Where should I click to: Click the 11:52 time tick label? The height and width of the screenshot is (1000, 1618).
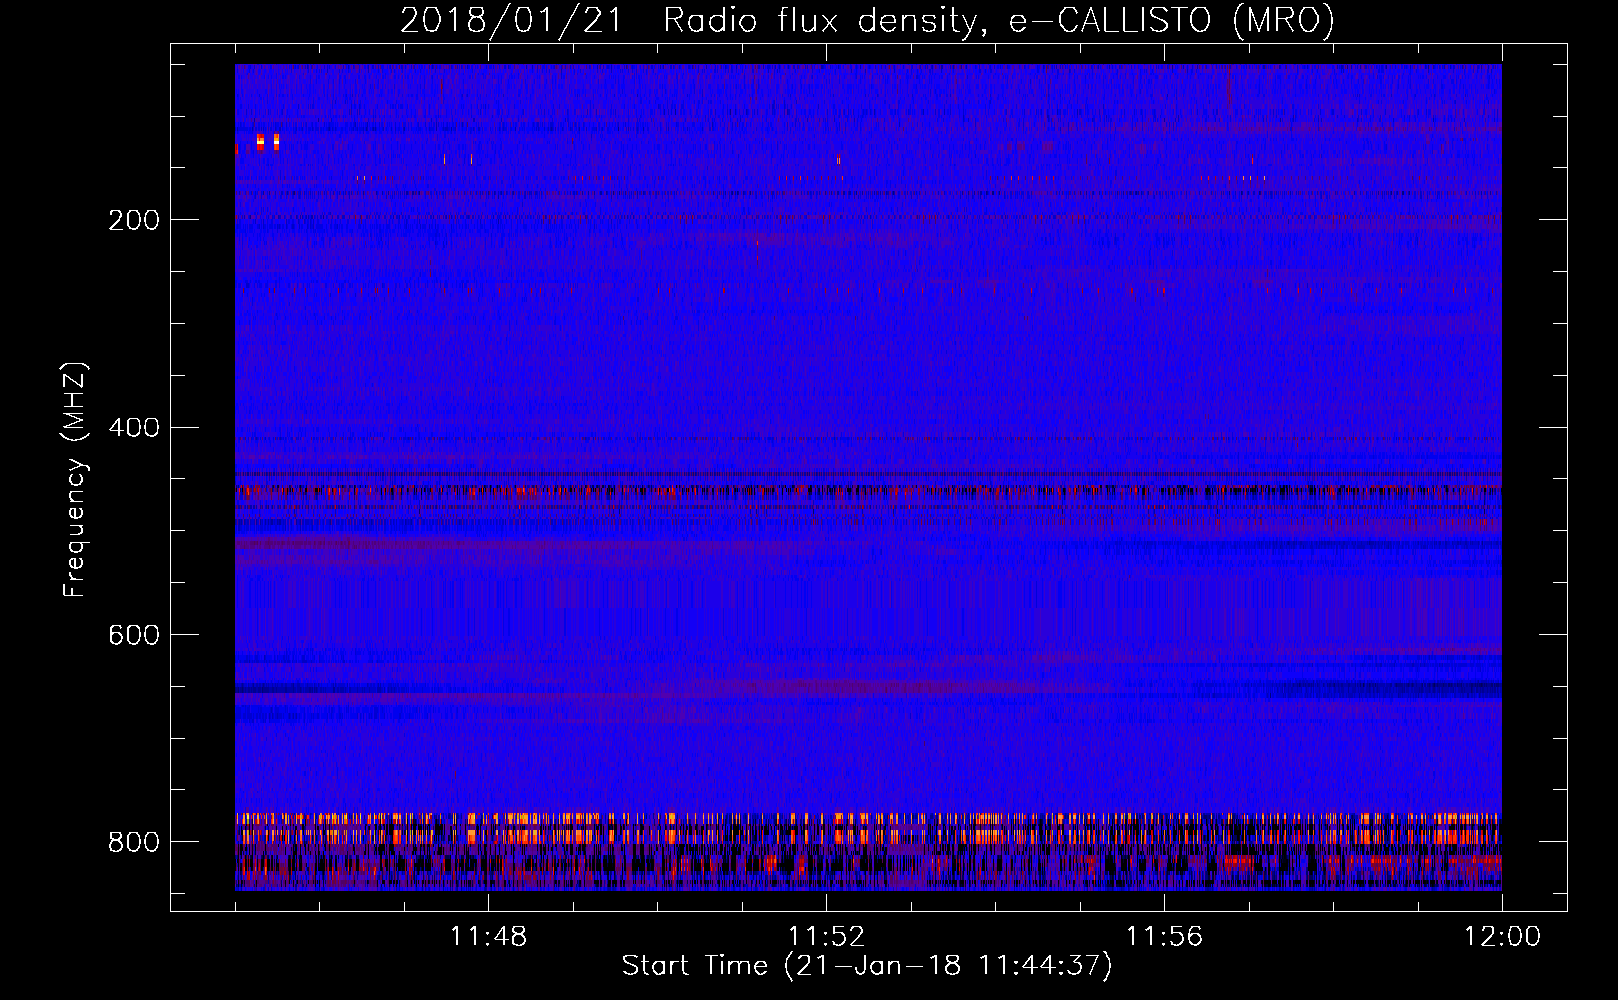click(826, 937)
